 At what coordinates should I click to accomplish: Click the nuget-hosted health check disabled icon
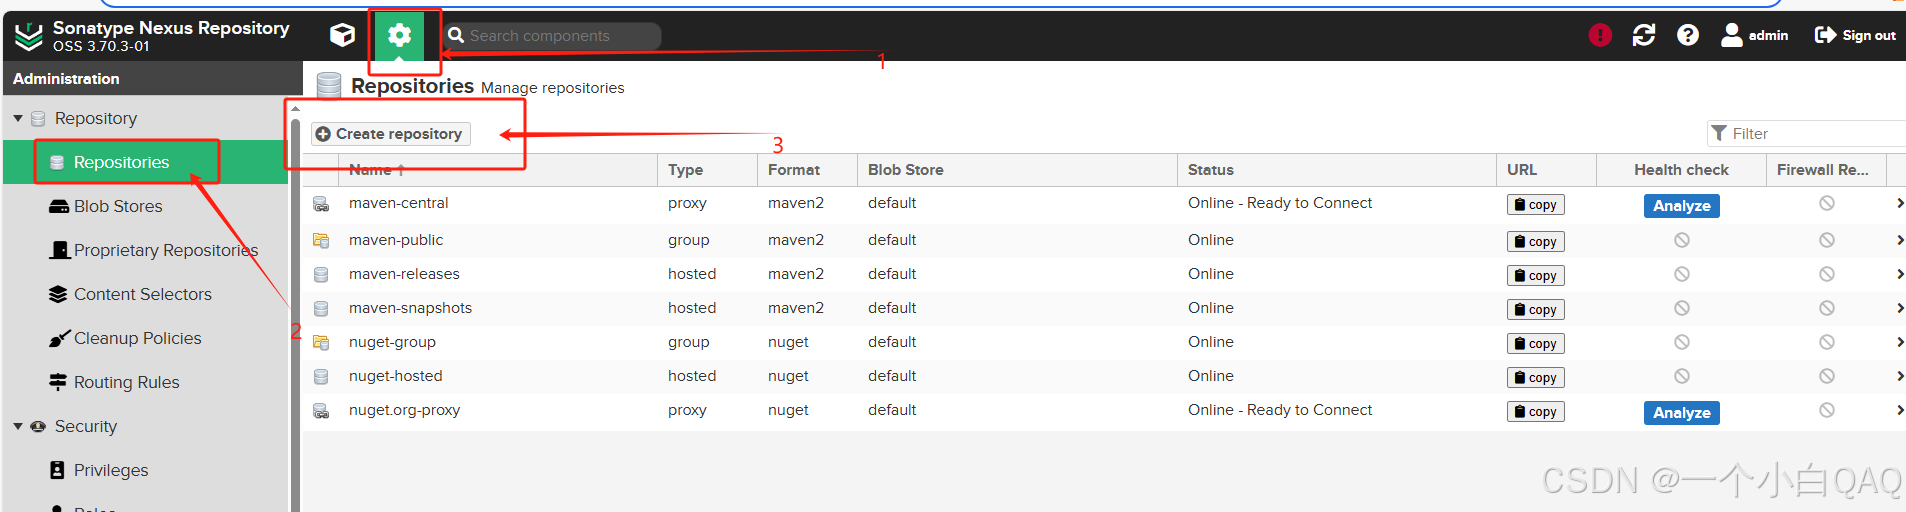[x=1682, y=376]
